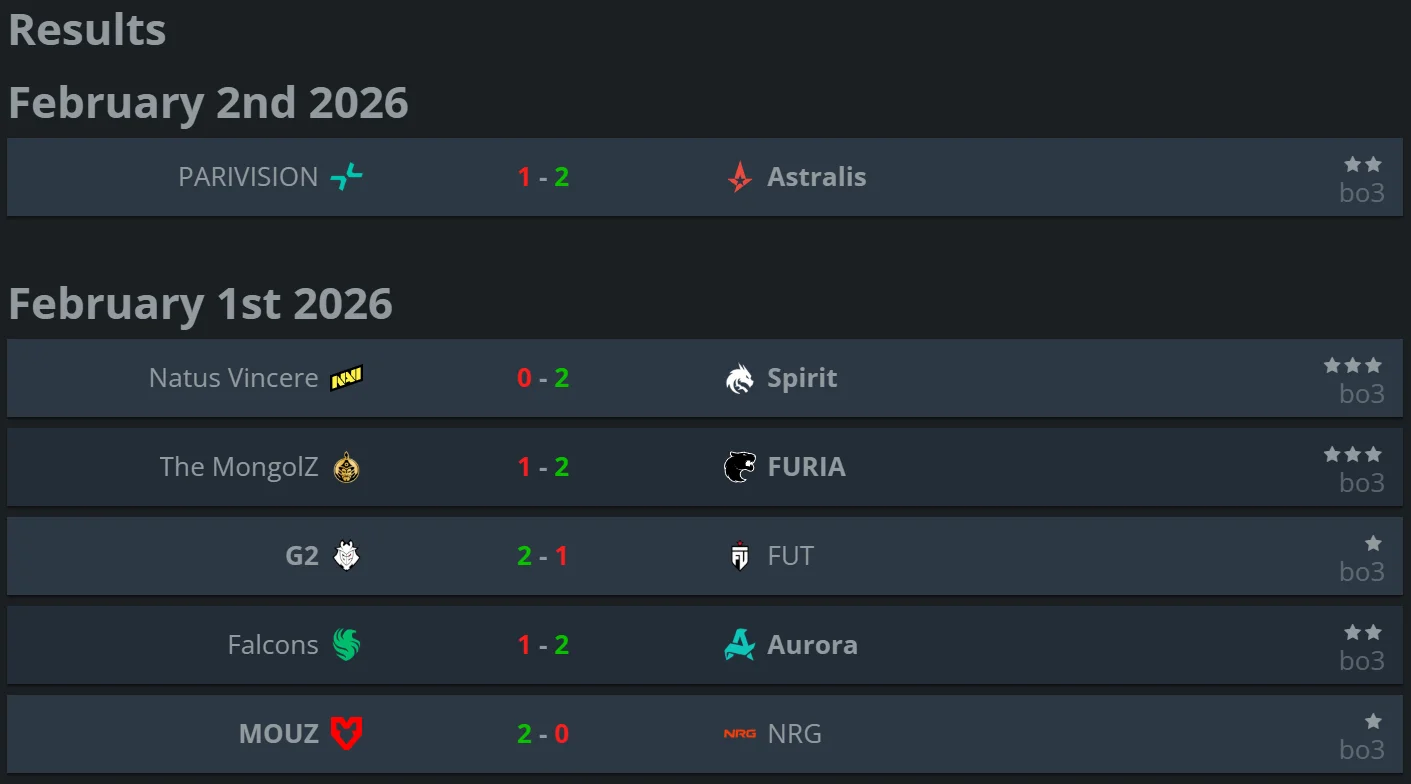Click the FUT team logo

click(739, 556)
